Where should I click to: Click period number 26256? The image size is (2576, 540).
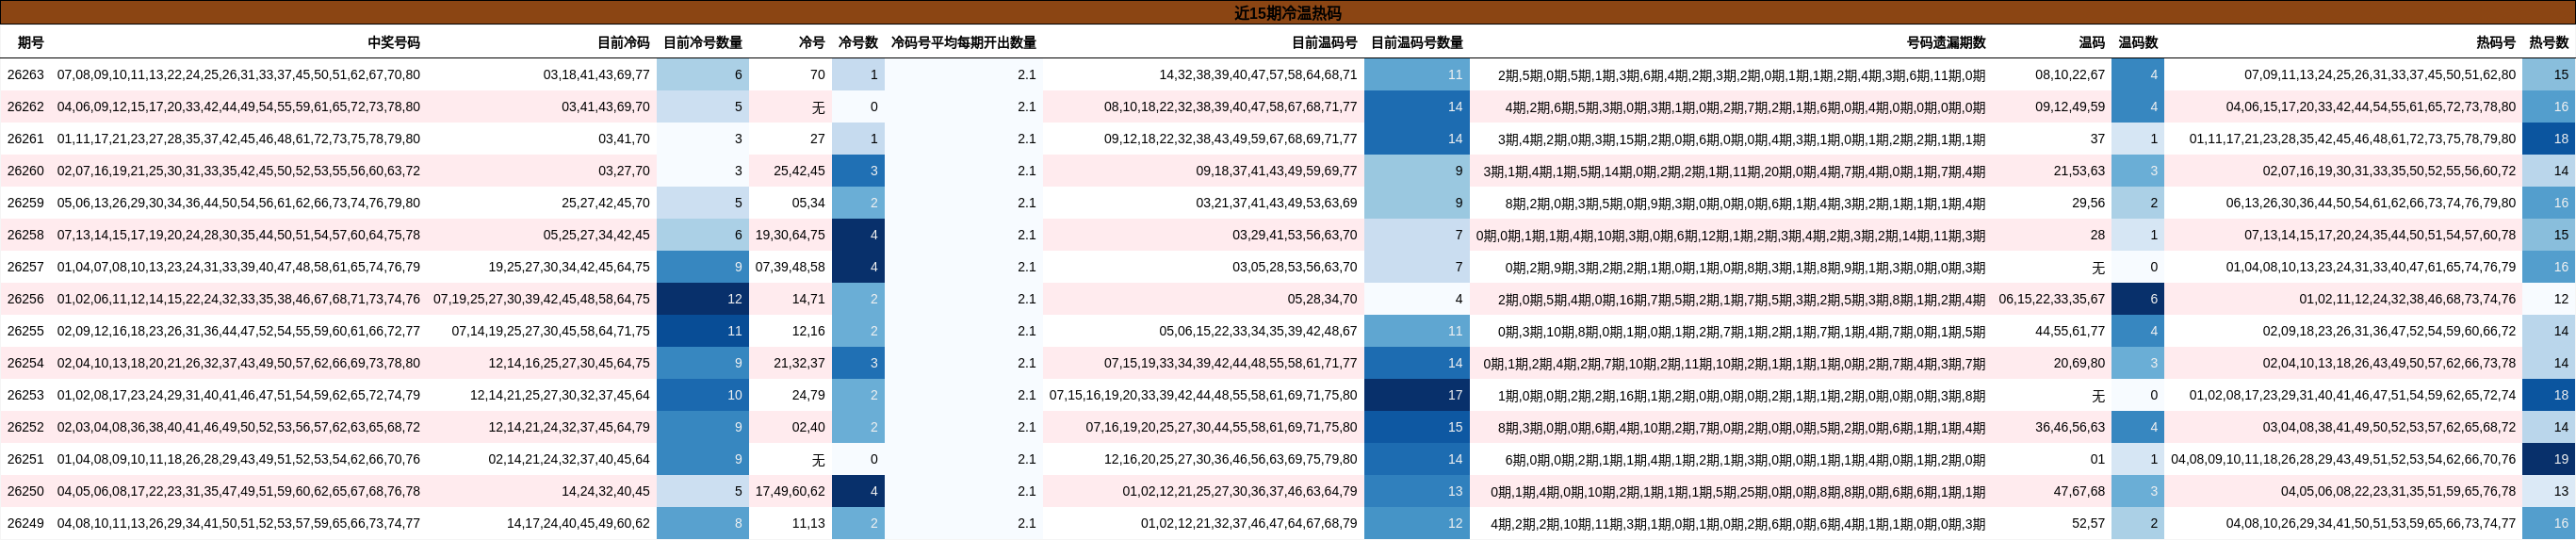(25, 298)
